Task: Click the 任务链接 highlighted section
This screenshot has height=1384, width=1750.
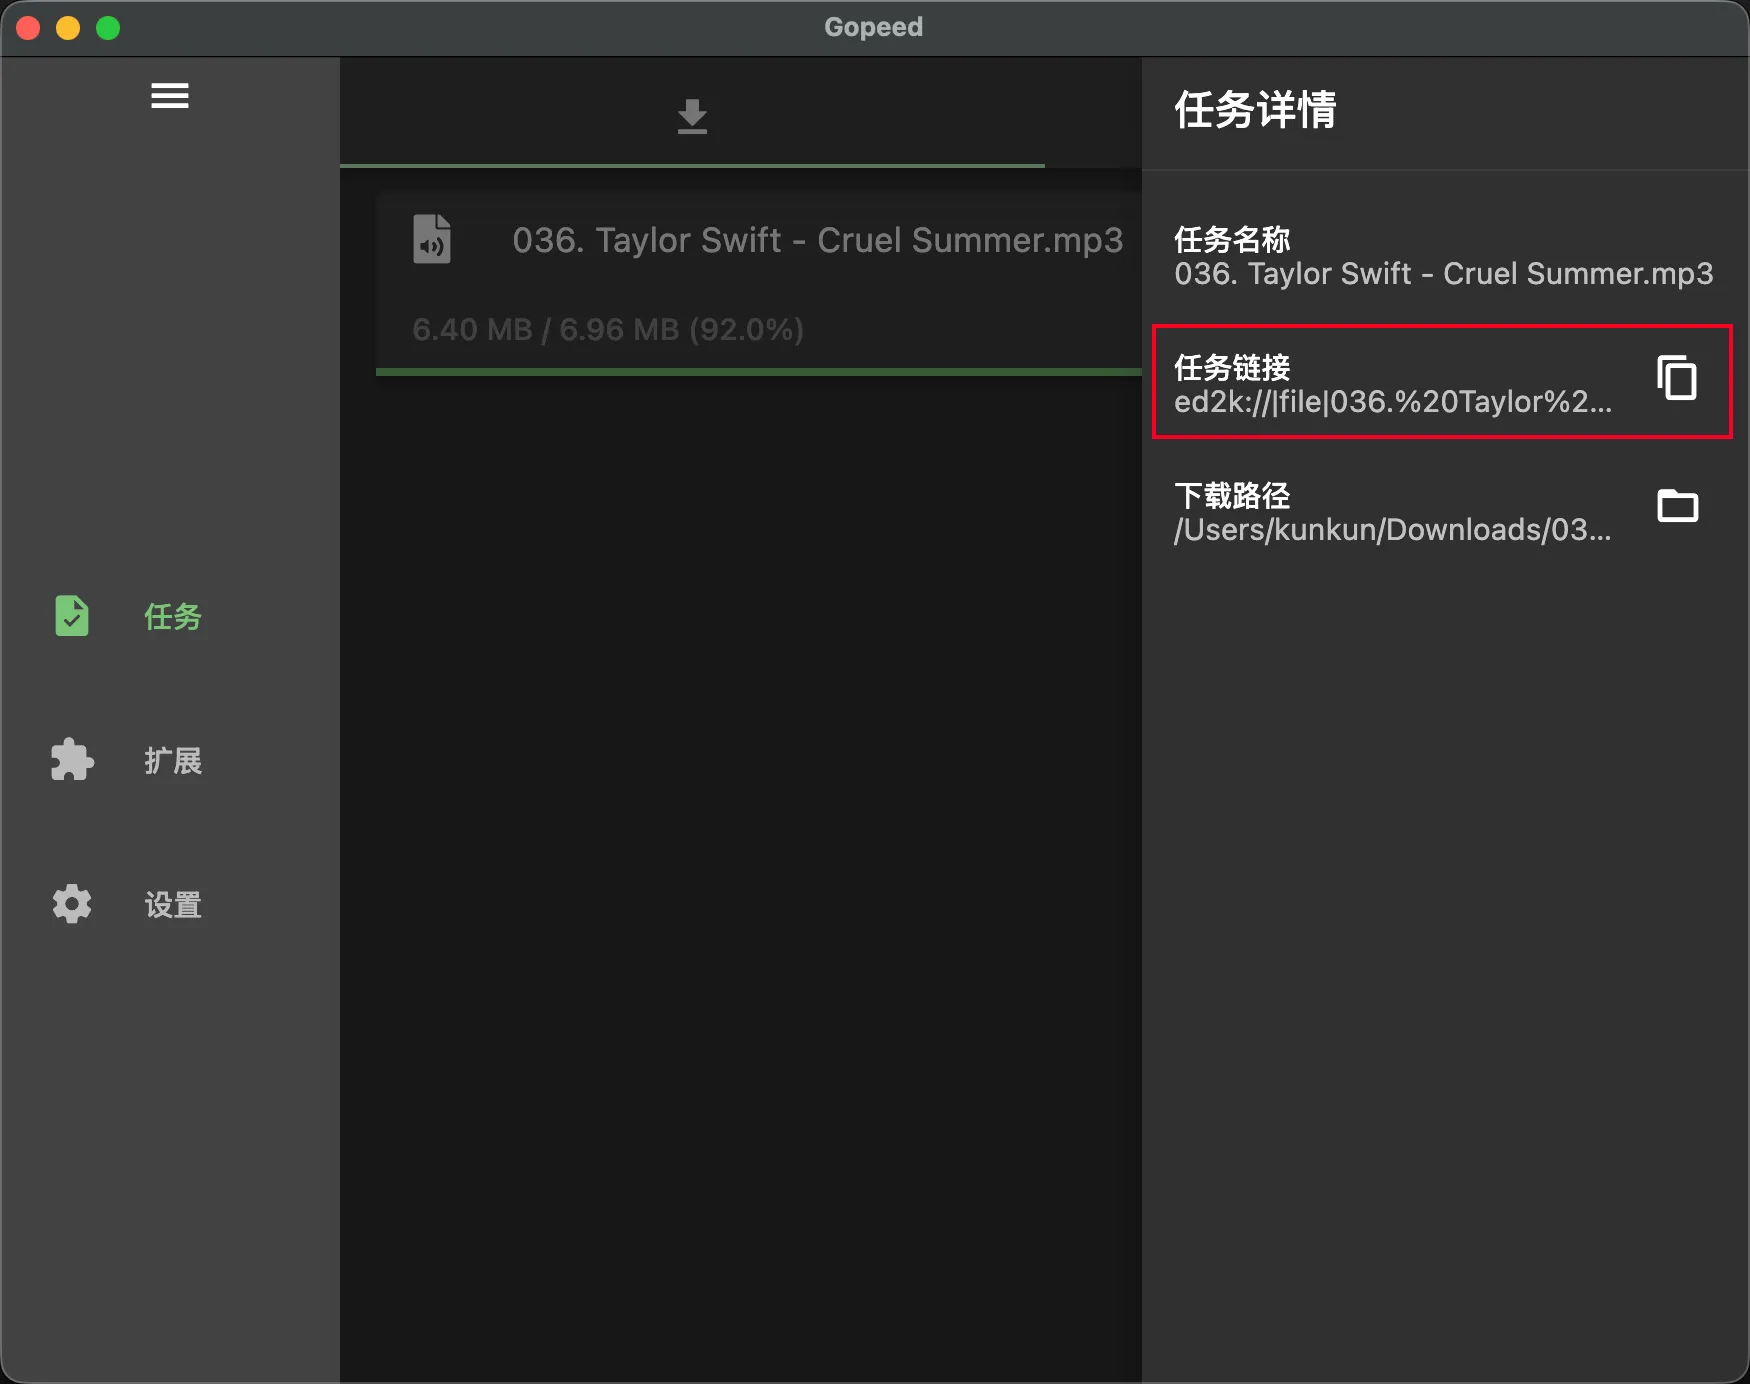Action: pyautogui.click(x=1440, y=383)
